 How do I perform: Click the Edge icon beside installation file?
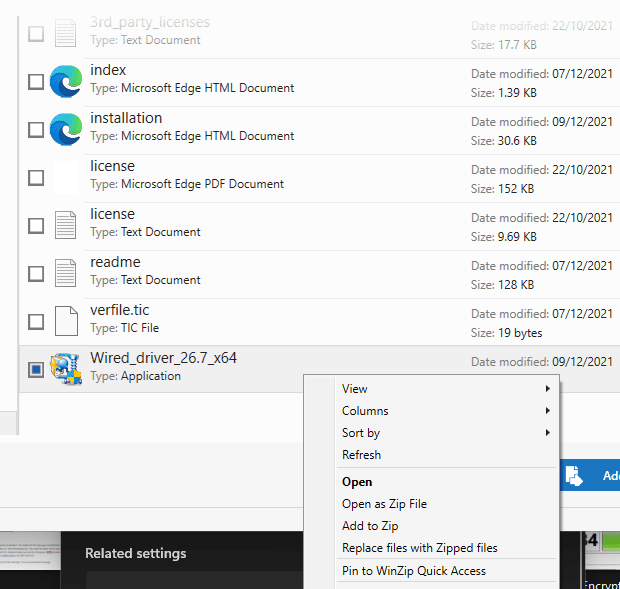(66, 129)
